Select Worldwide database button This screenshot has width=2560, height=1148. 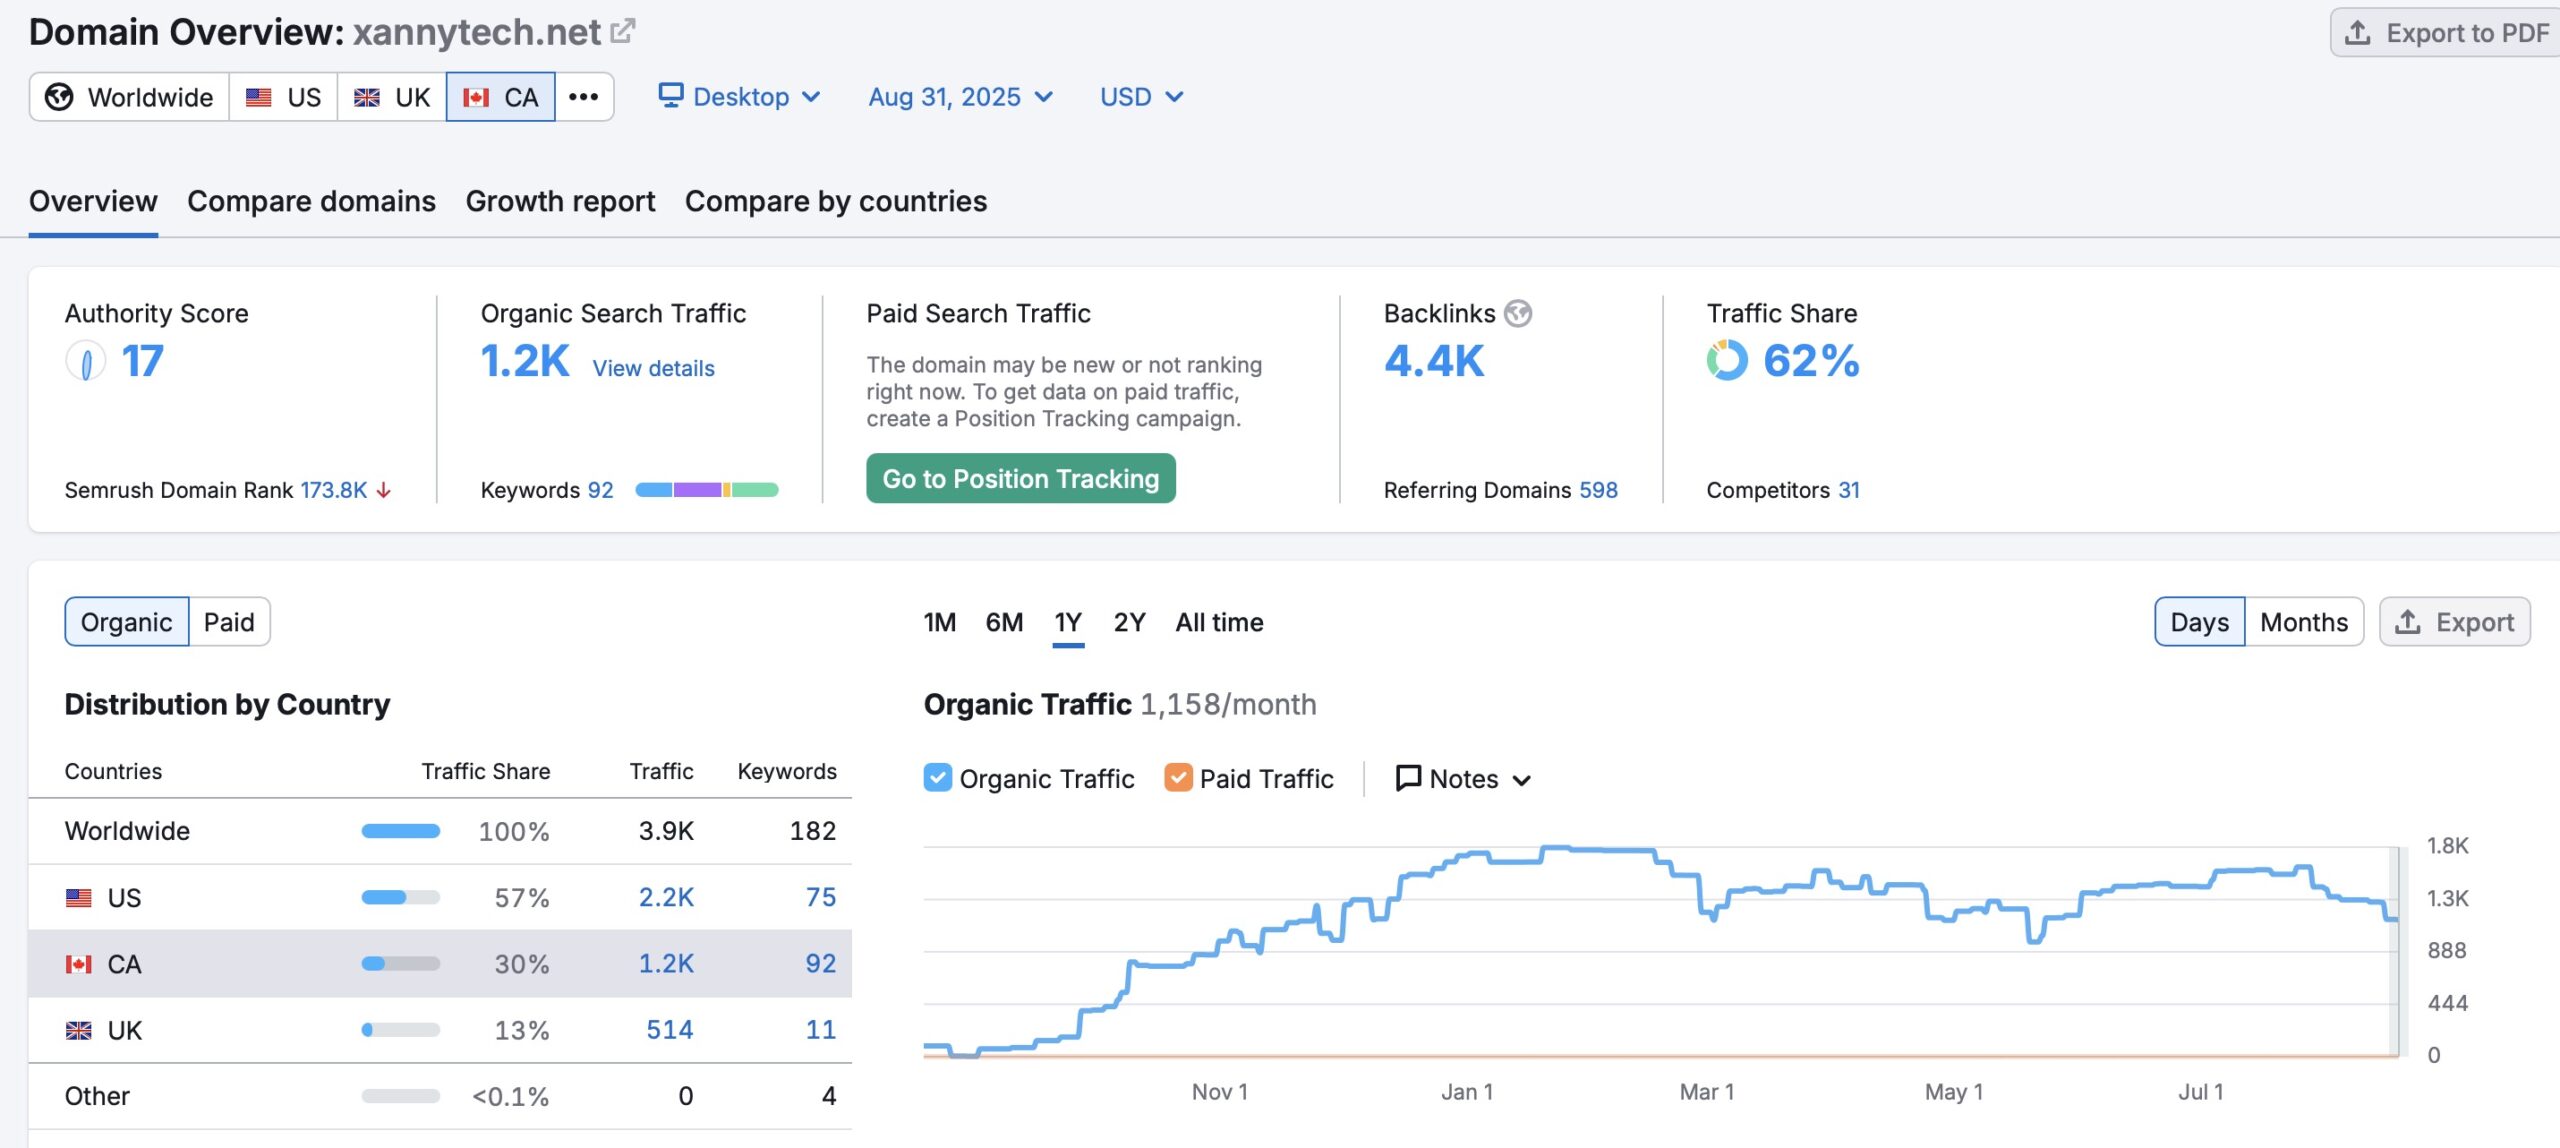pyautogui.click(x=130, y=97)
